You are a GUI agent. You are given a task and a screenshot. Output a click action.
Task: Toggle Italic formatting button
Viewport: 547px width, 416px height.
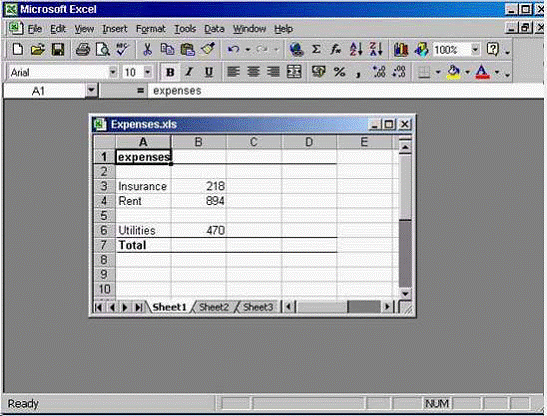pos(189,72)
